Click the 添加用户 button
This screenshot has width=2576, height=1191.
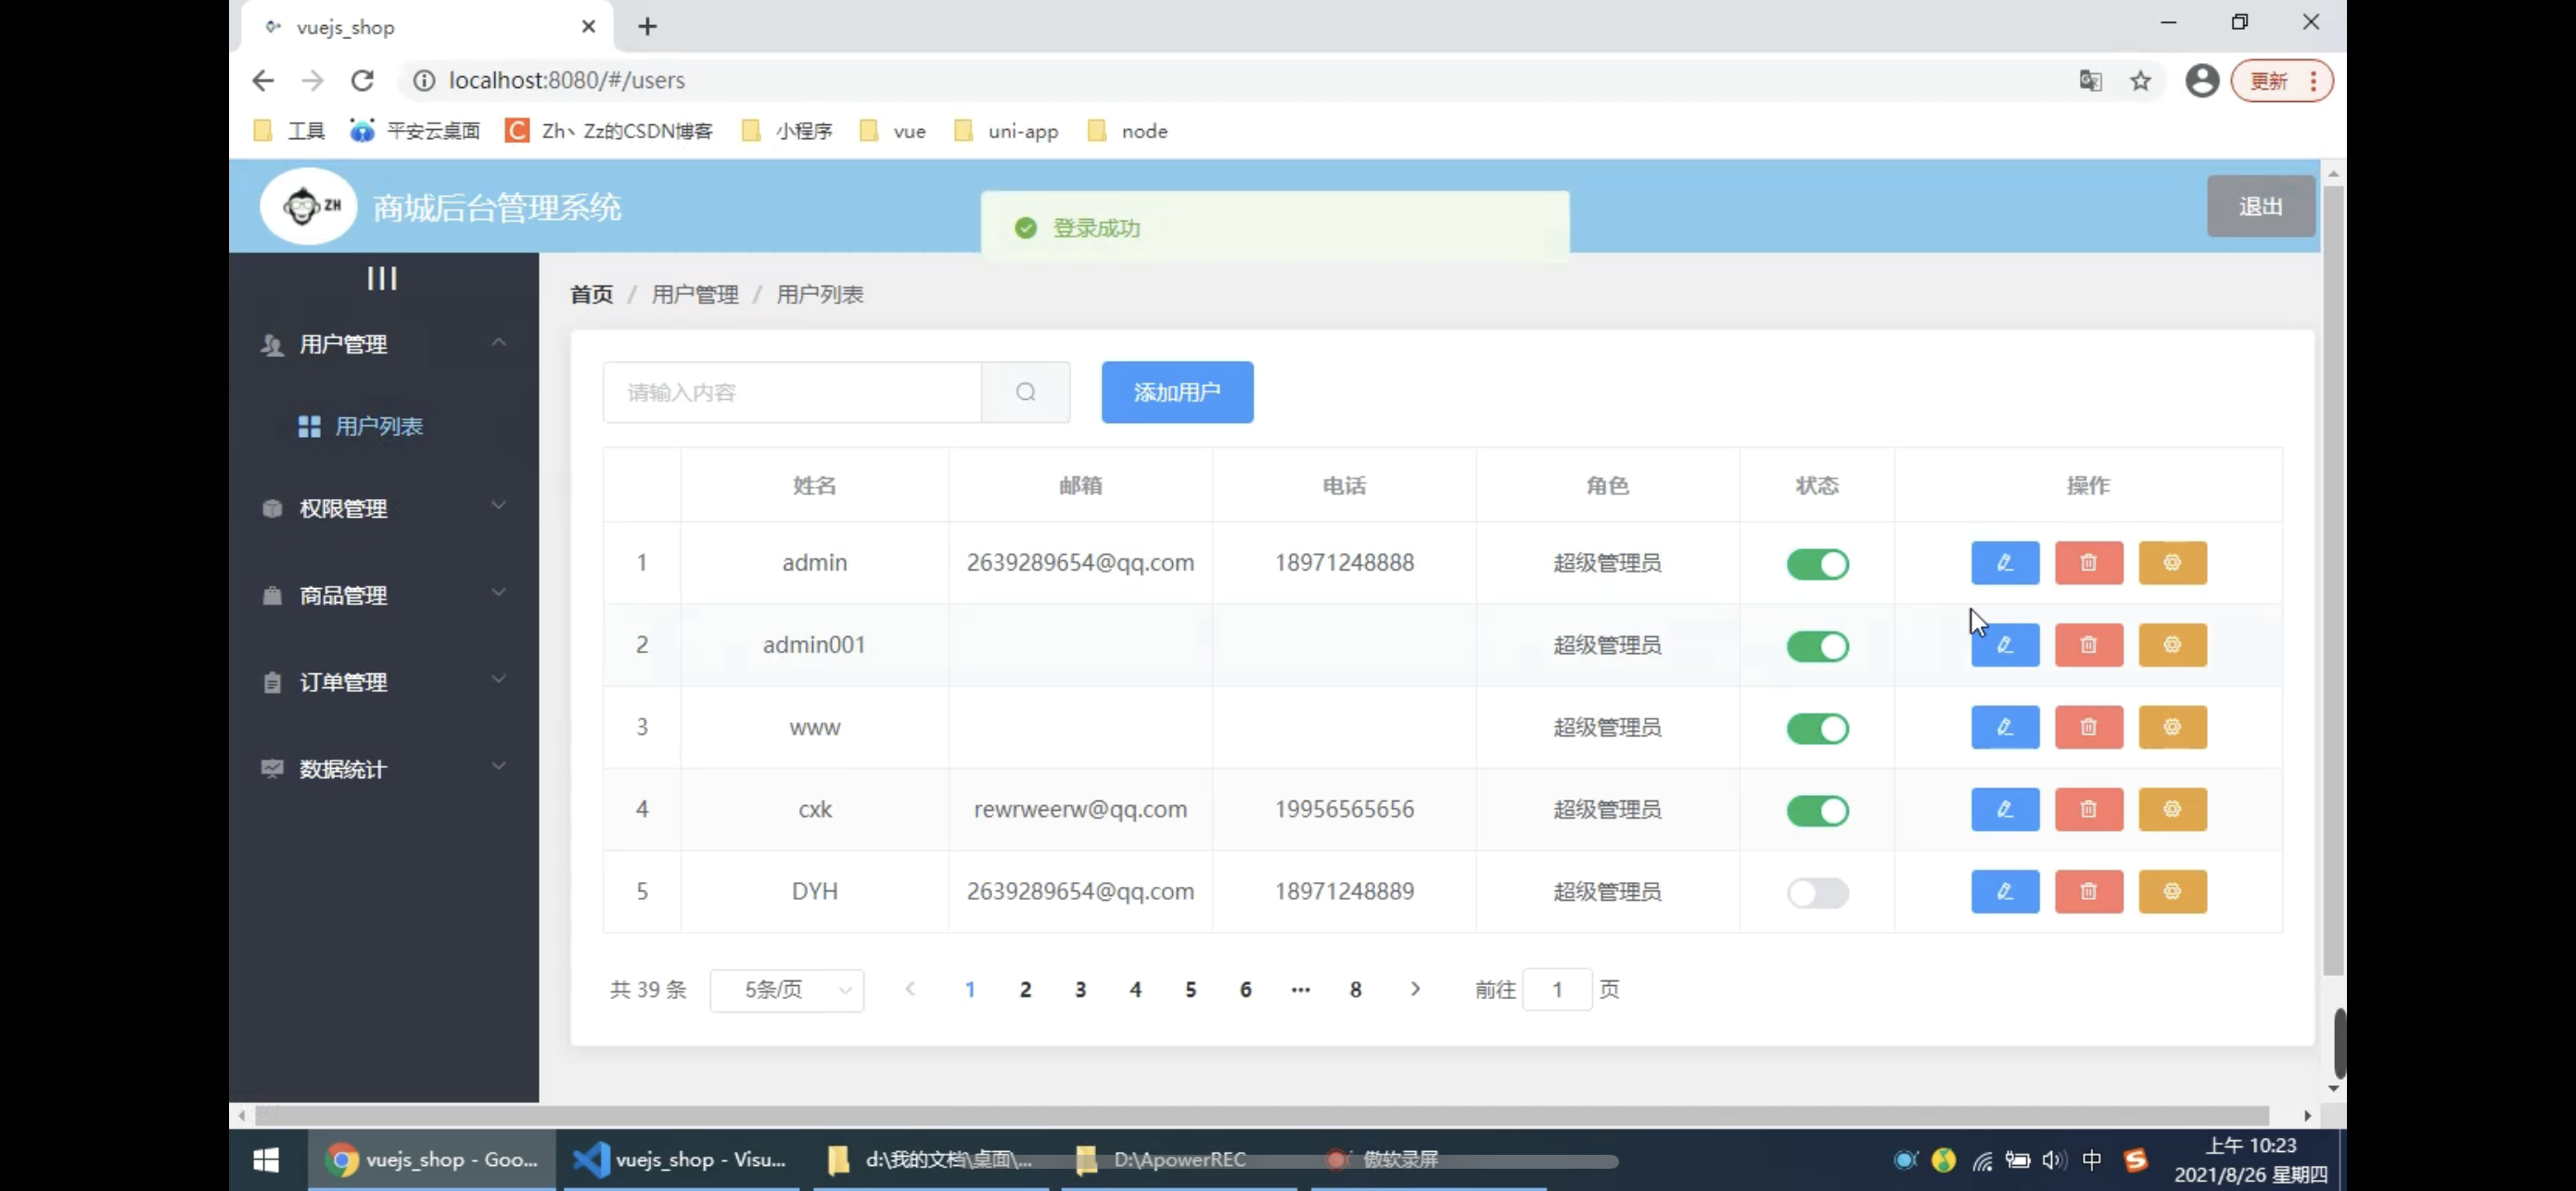[1177, 392]
